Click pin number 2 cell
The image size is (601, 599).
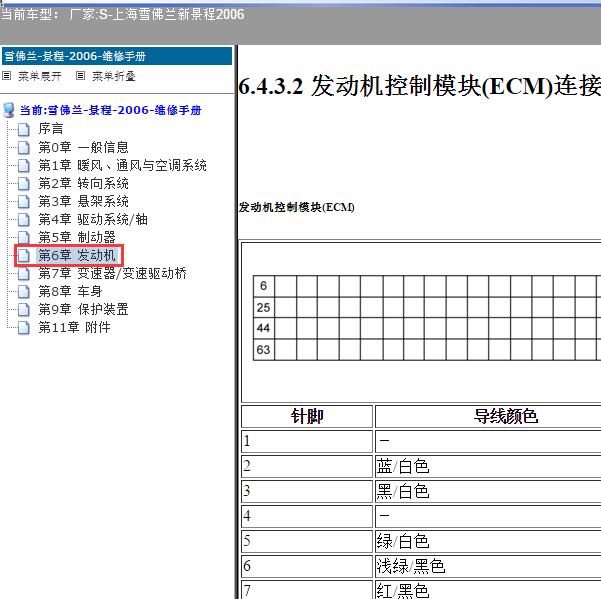pos(307,466)
